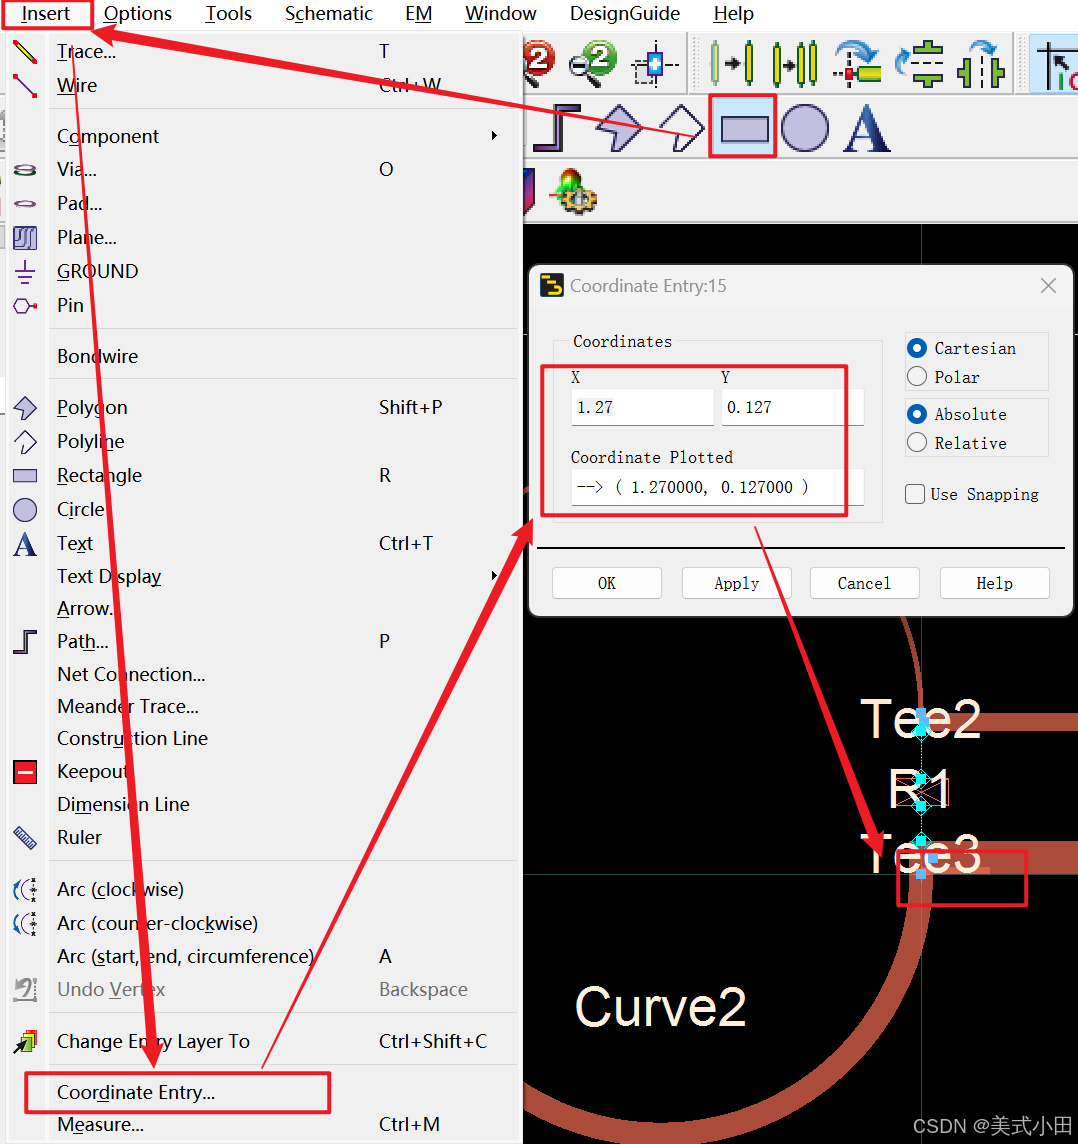Click the Change Entry Layer icon
1078x1144 pixels.
tap(25, 1042)
